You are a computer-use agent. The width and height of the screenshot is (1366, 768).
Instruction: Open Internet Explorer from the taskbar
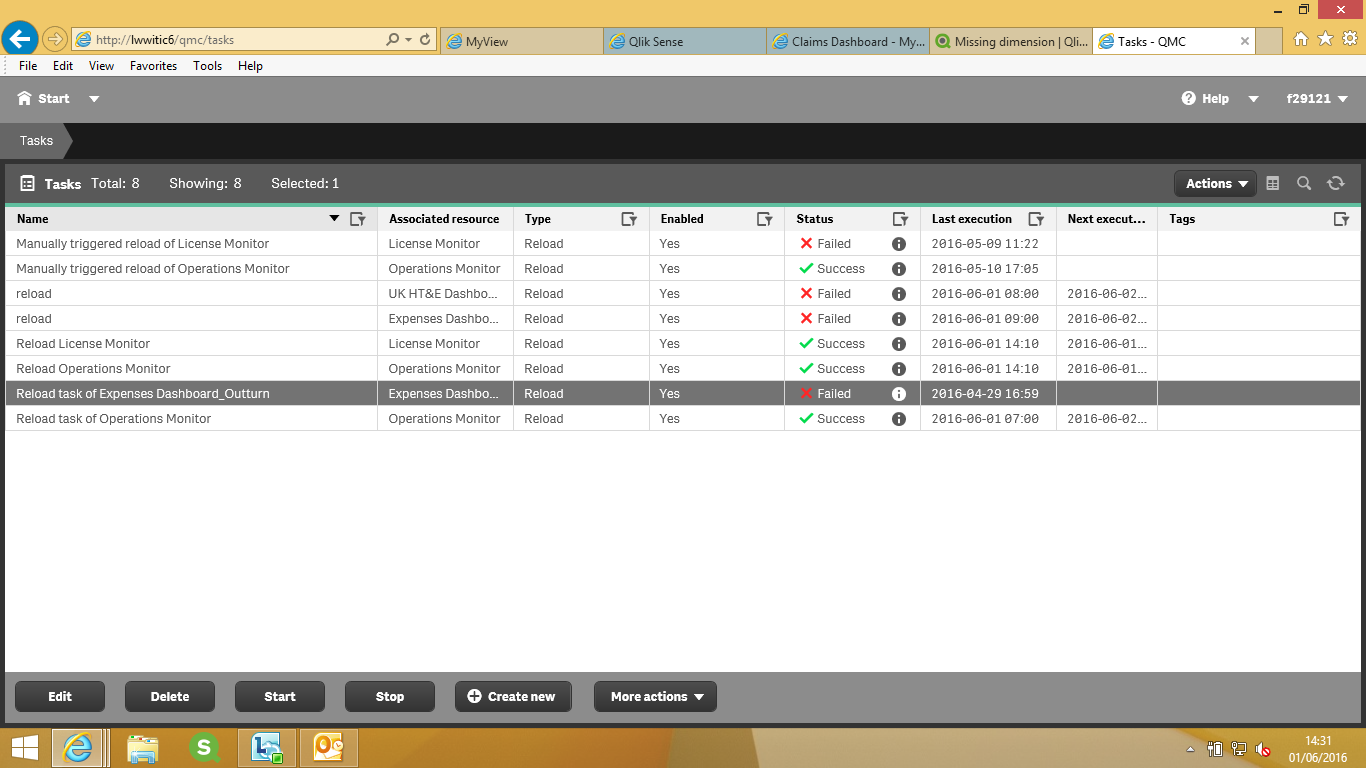coord(78,748)
